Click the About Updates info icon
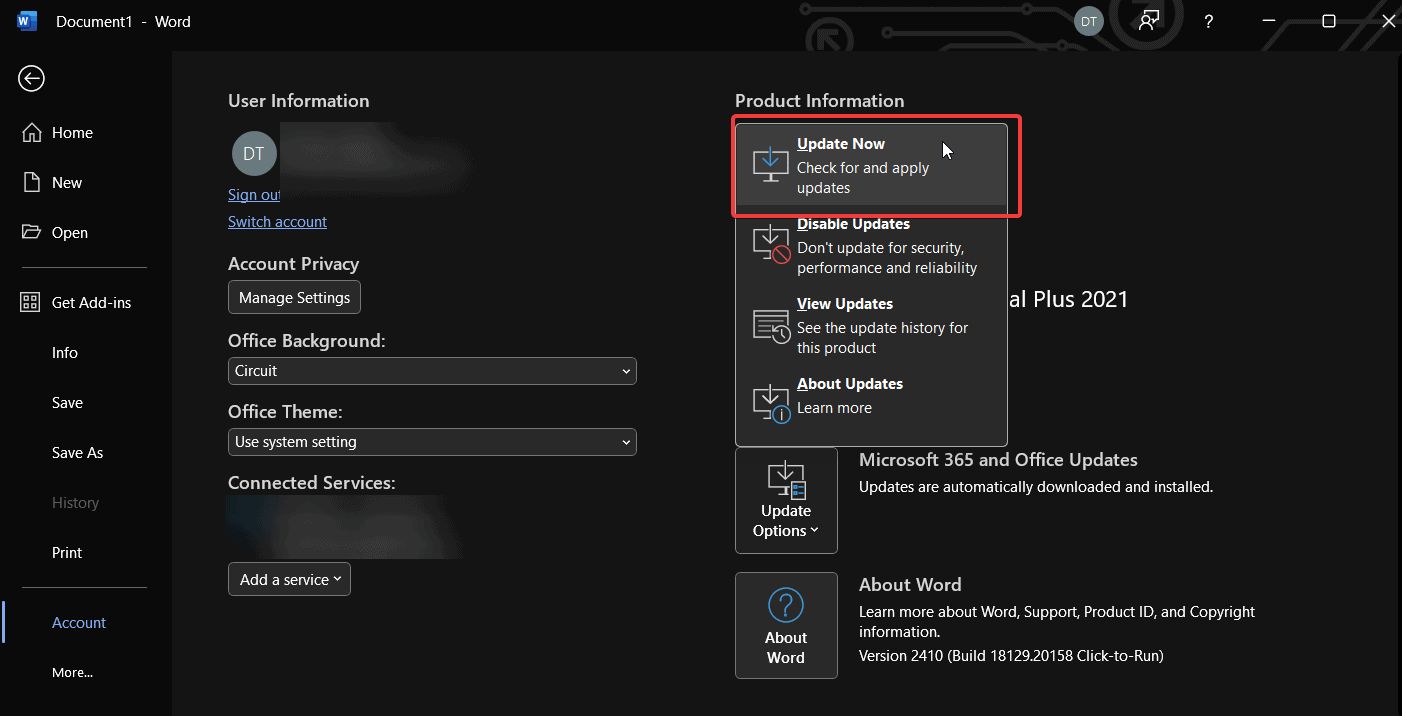The height and width of the screenshot is (716, 1402). point(771,403)
